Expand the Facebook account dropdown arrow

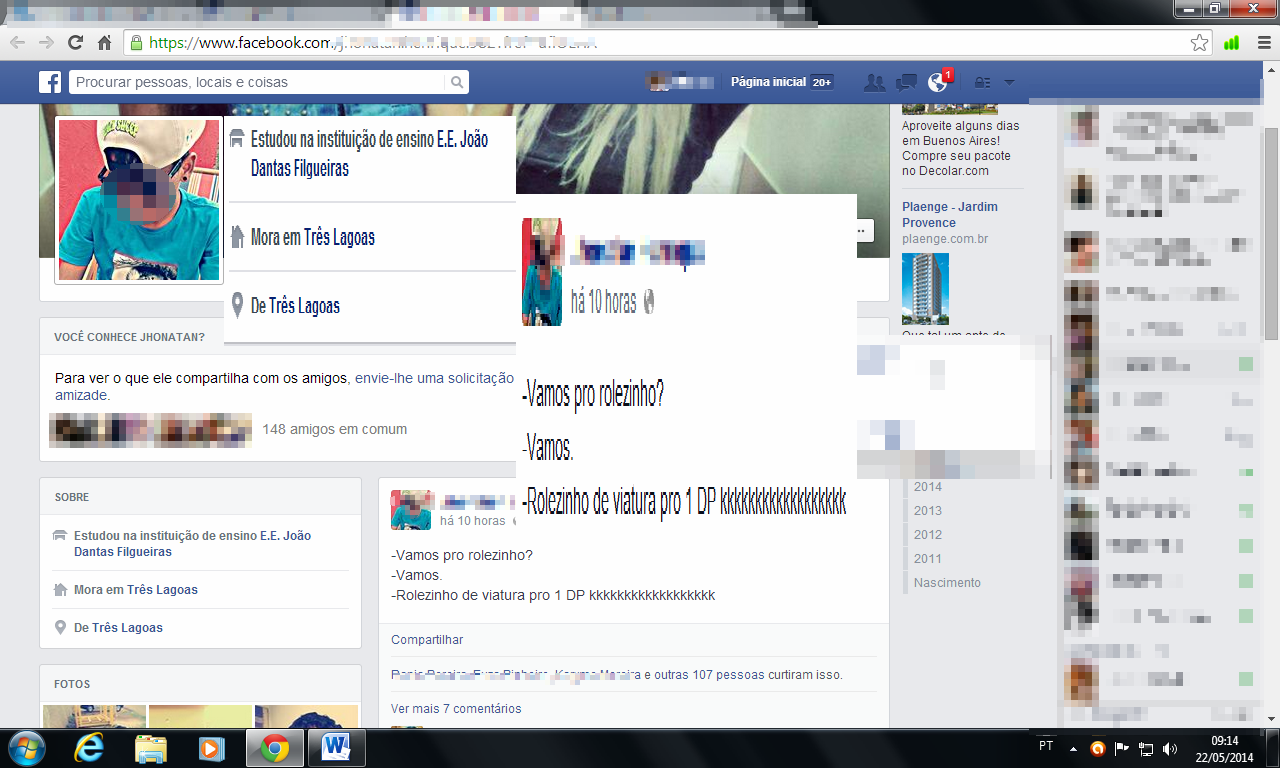(1009, 82)
